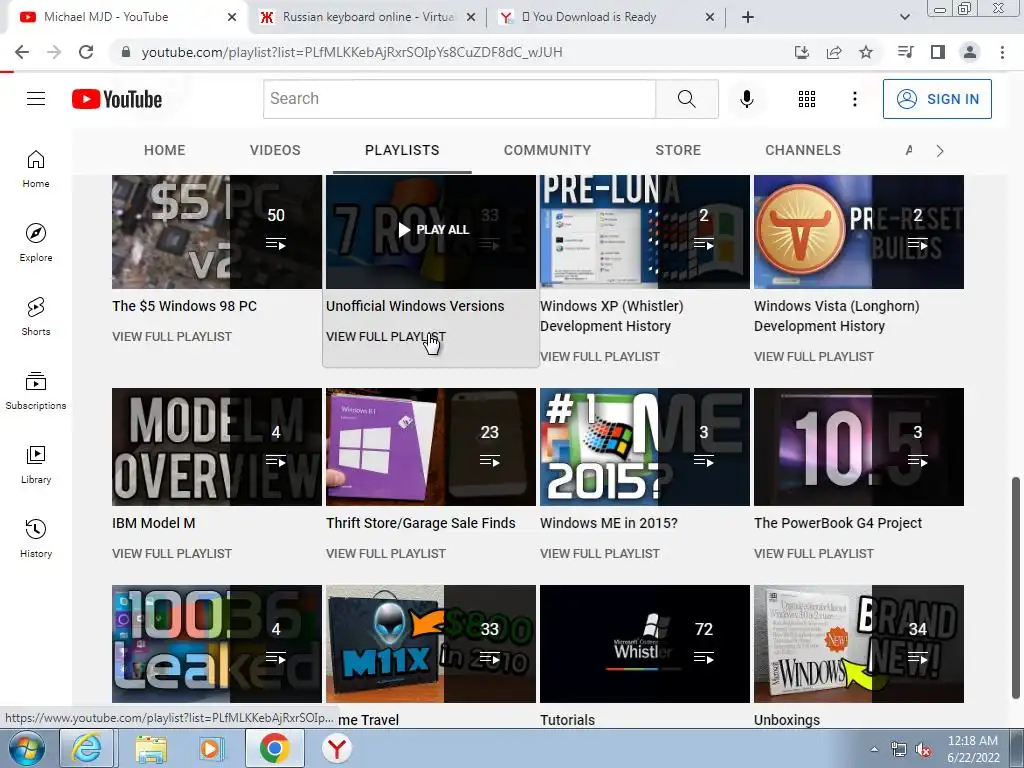
Task: Switch to the CHANNELS channel tab
Action: [x=803, y=150]
